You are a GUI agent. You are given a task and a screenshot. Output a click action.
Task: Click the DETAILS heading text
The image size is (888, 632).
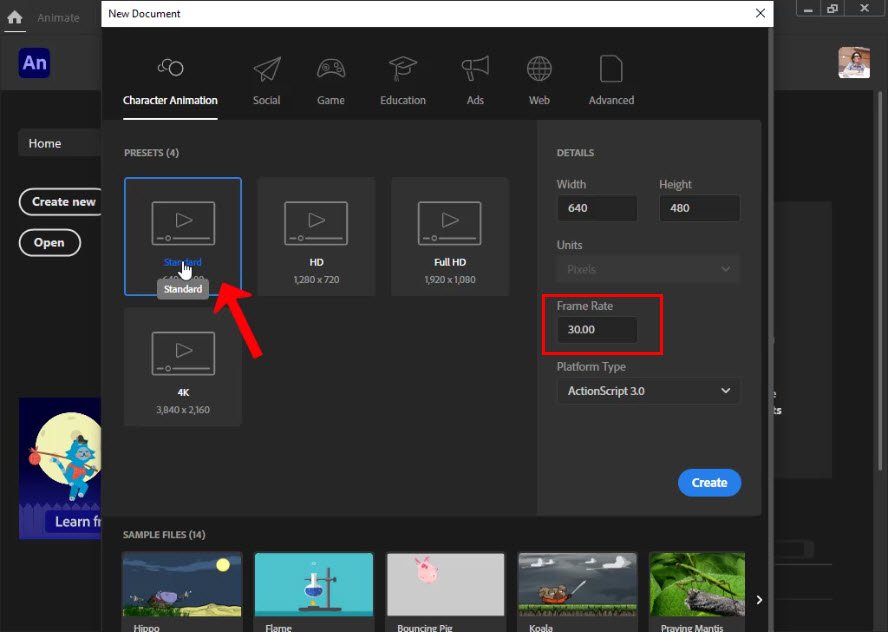click(x=575, y=153)
